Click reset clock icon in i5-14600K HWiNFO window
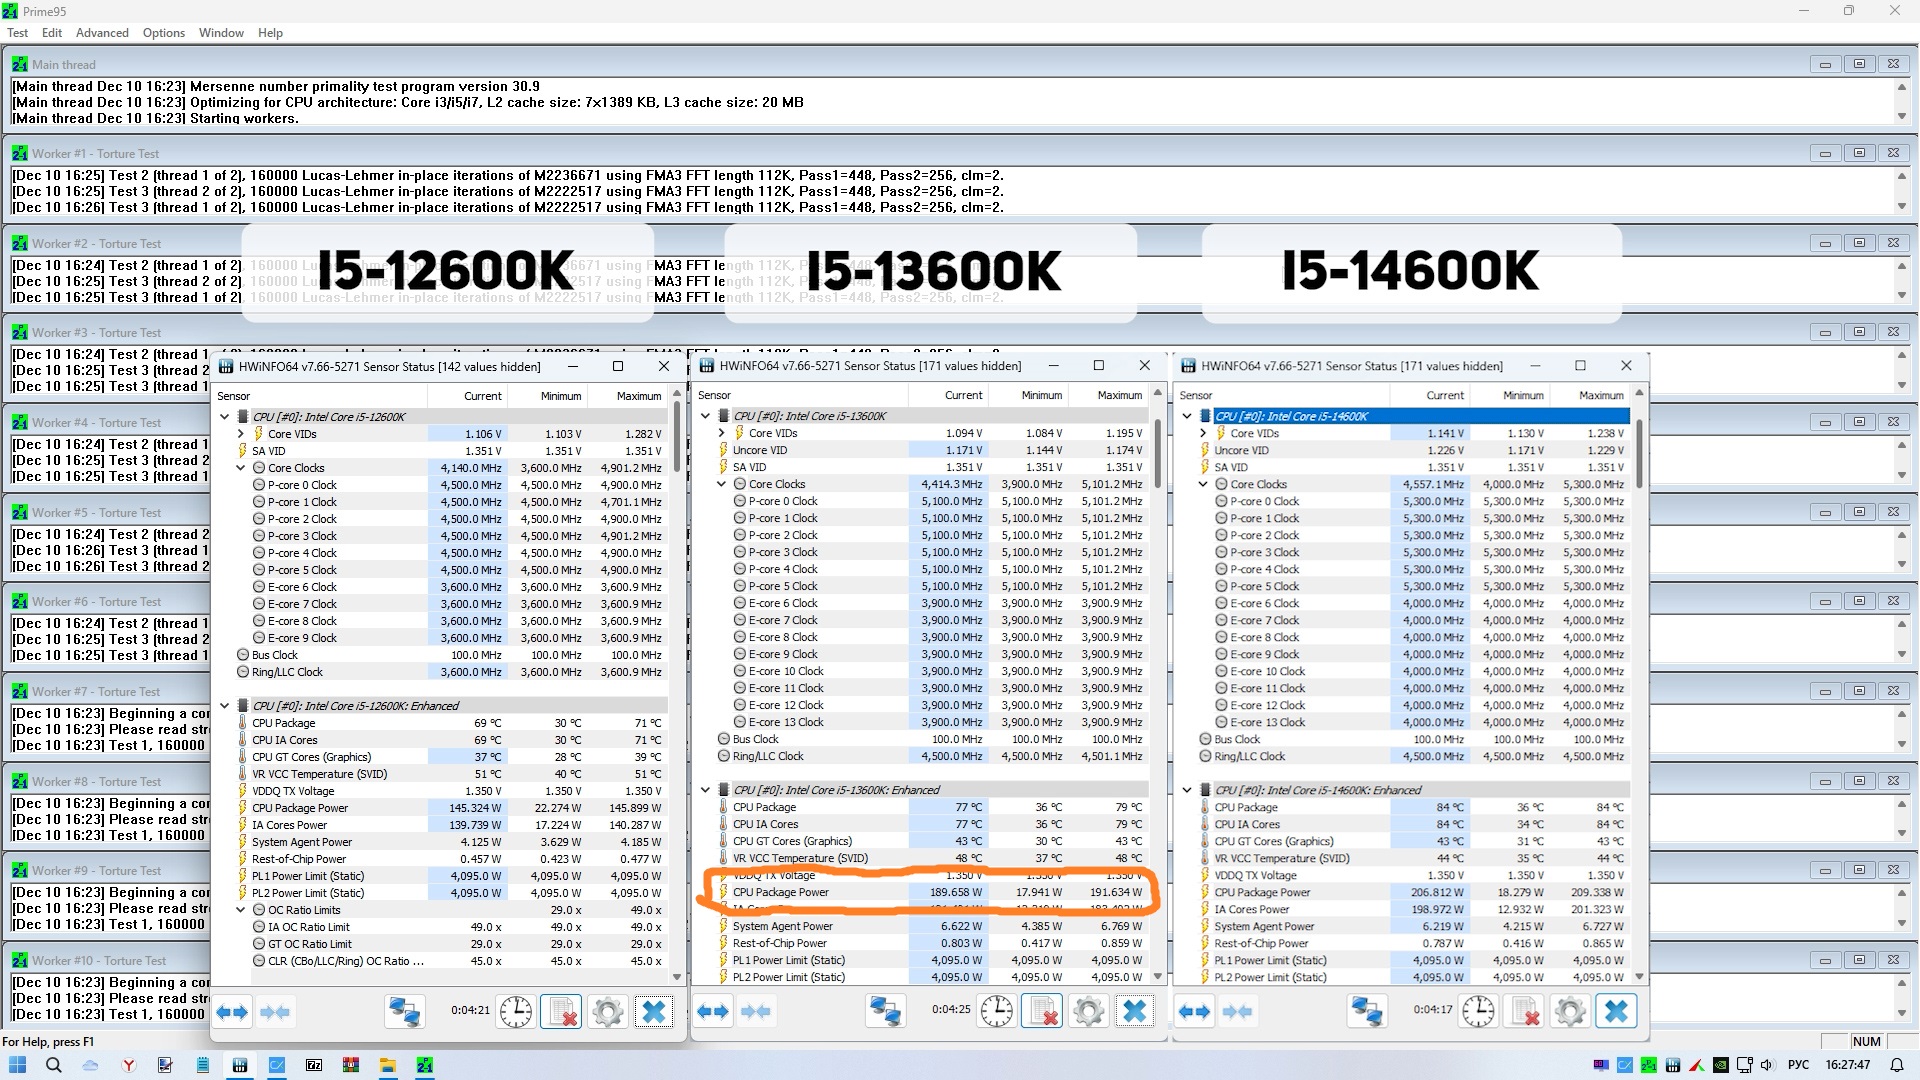 (1479, 1012)
